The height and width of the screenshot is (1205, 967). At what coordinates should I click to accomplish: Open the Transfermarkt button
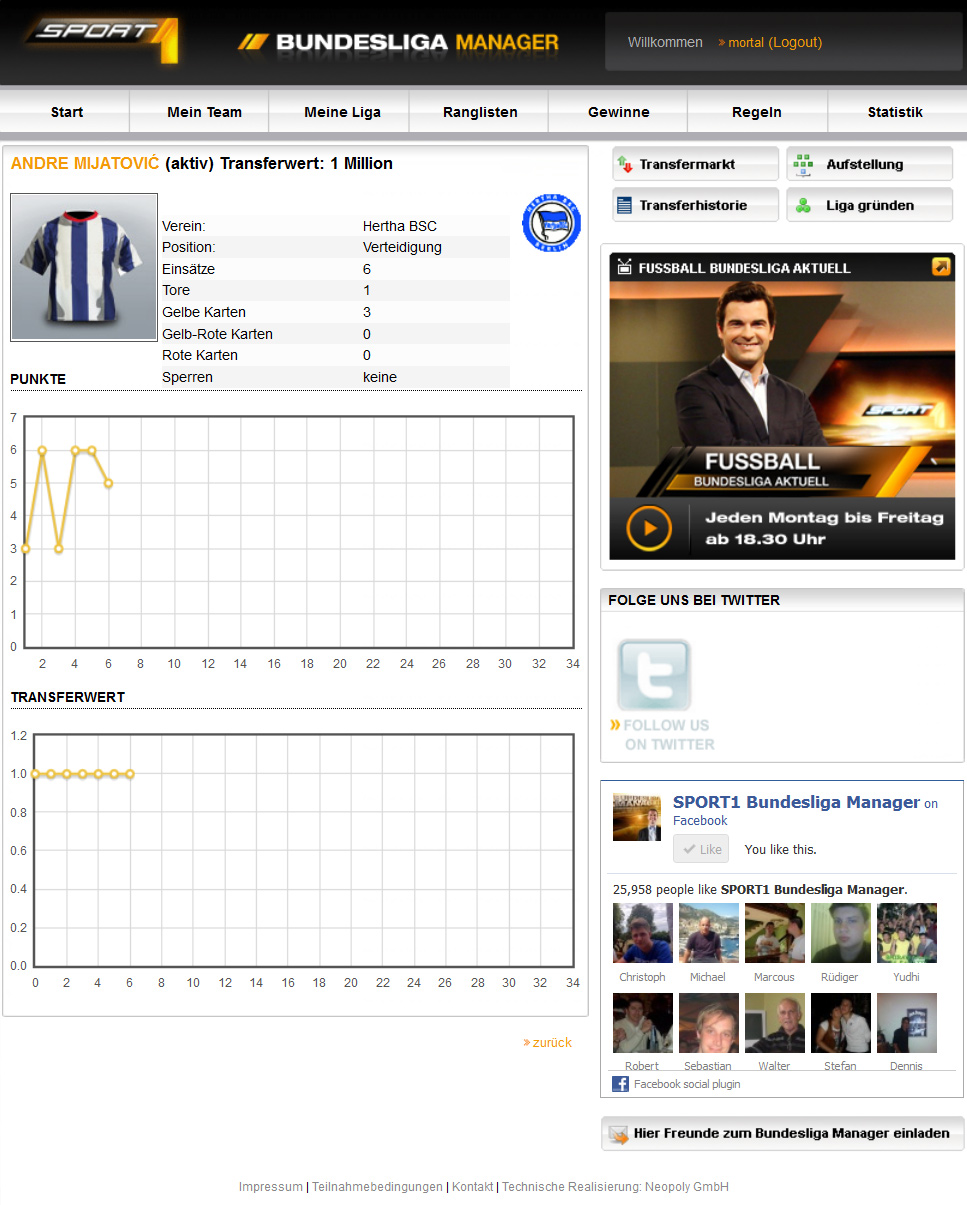click(x=695, y=164)
